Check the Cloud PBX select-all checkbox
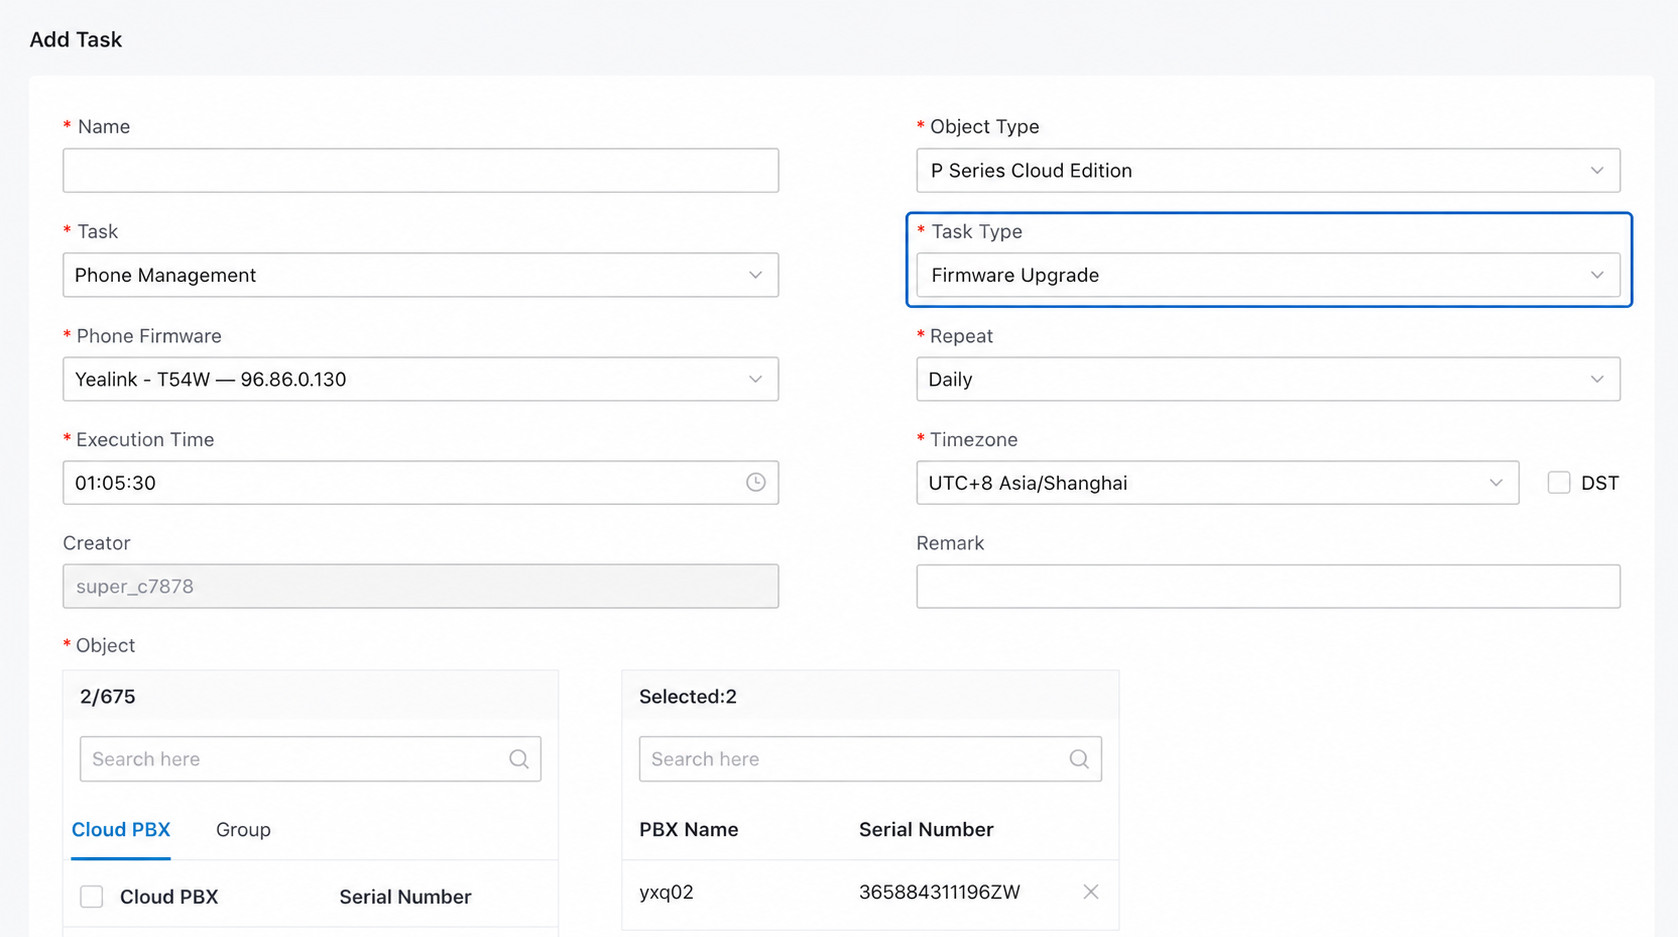Image resolution: width=1678 pixels, height=937 pixels. [x=91, y=896]
